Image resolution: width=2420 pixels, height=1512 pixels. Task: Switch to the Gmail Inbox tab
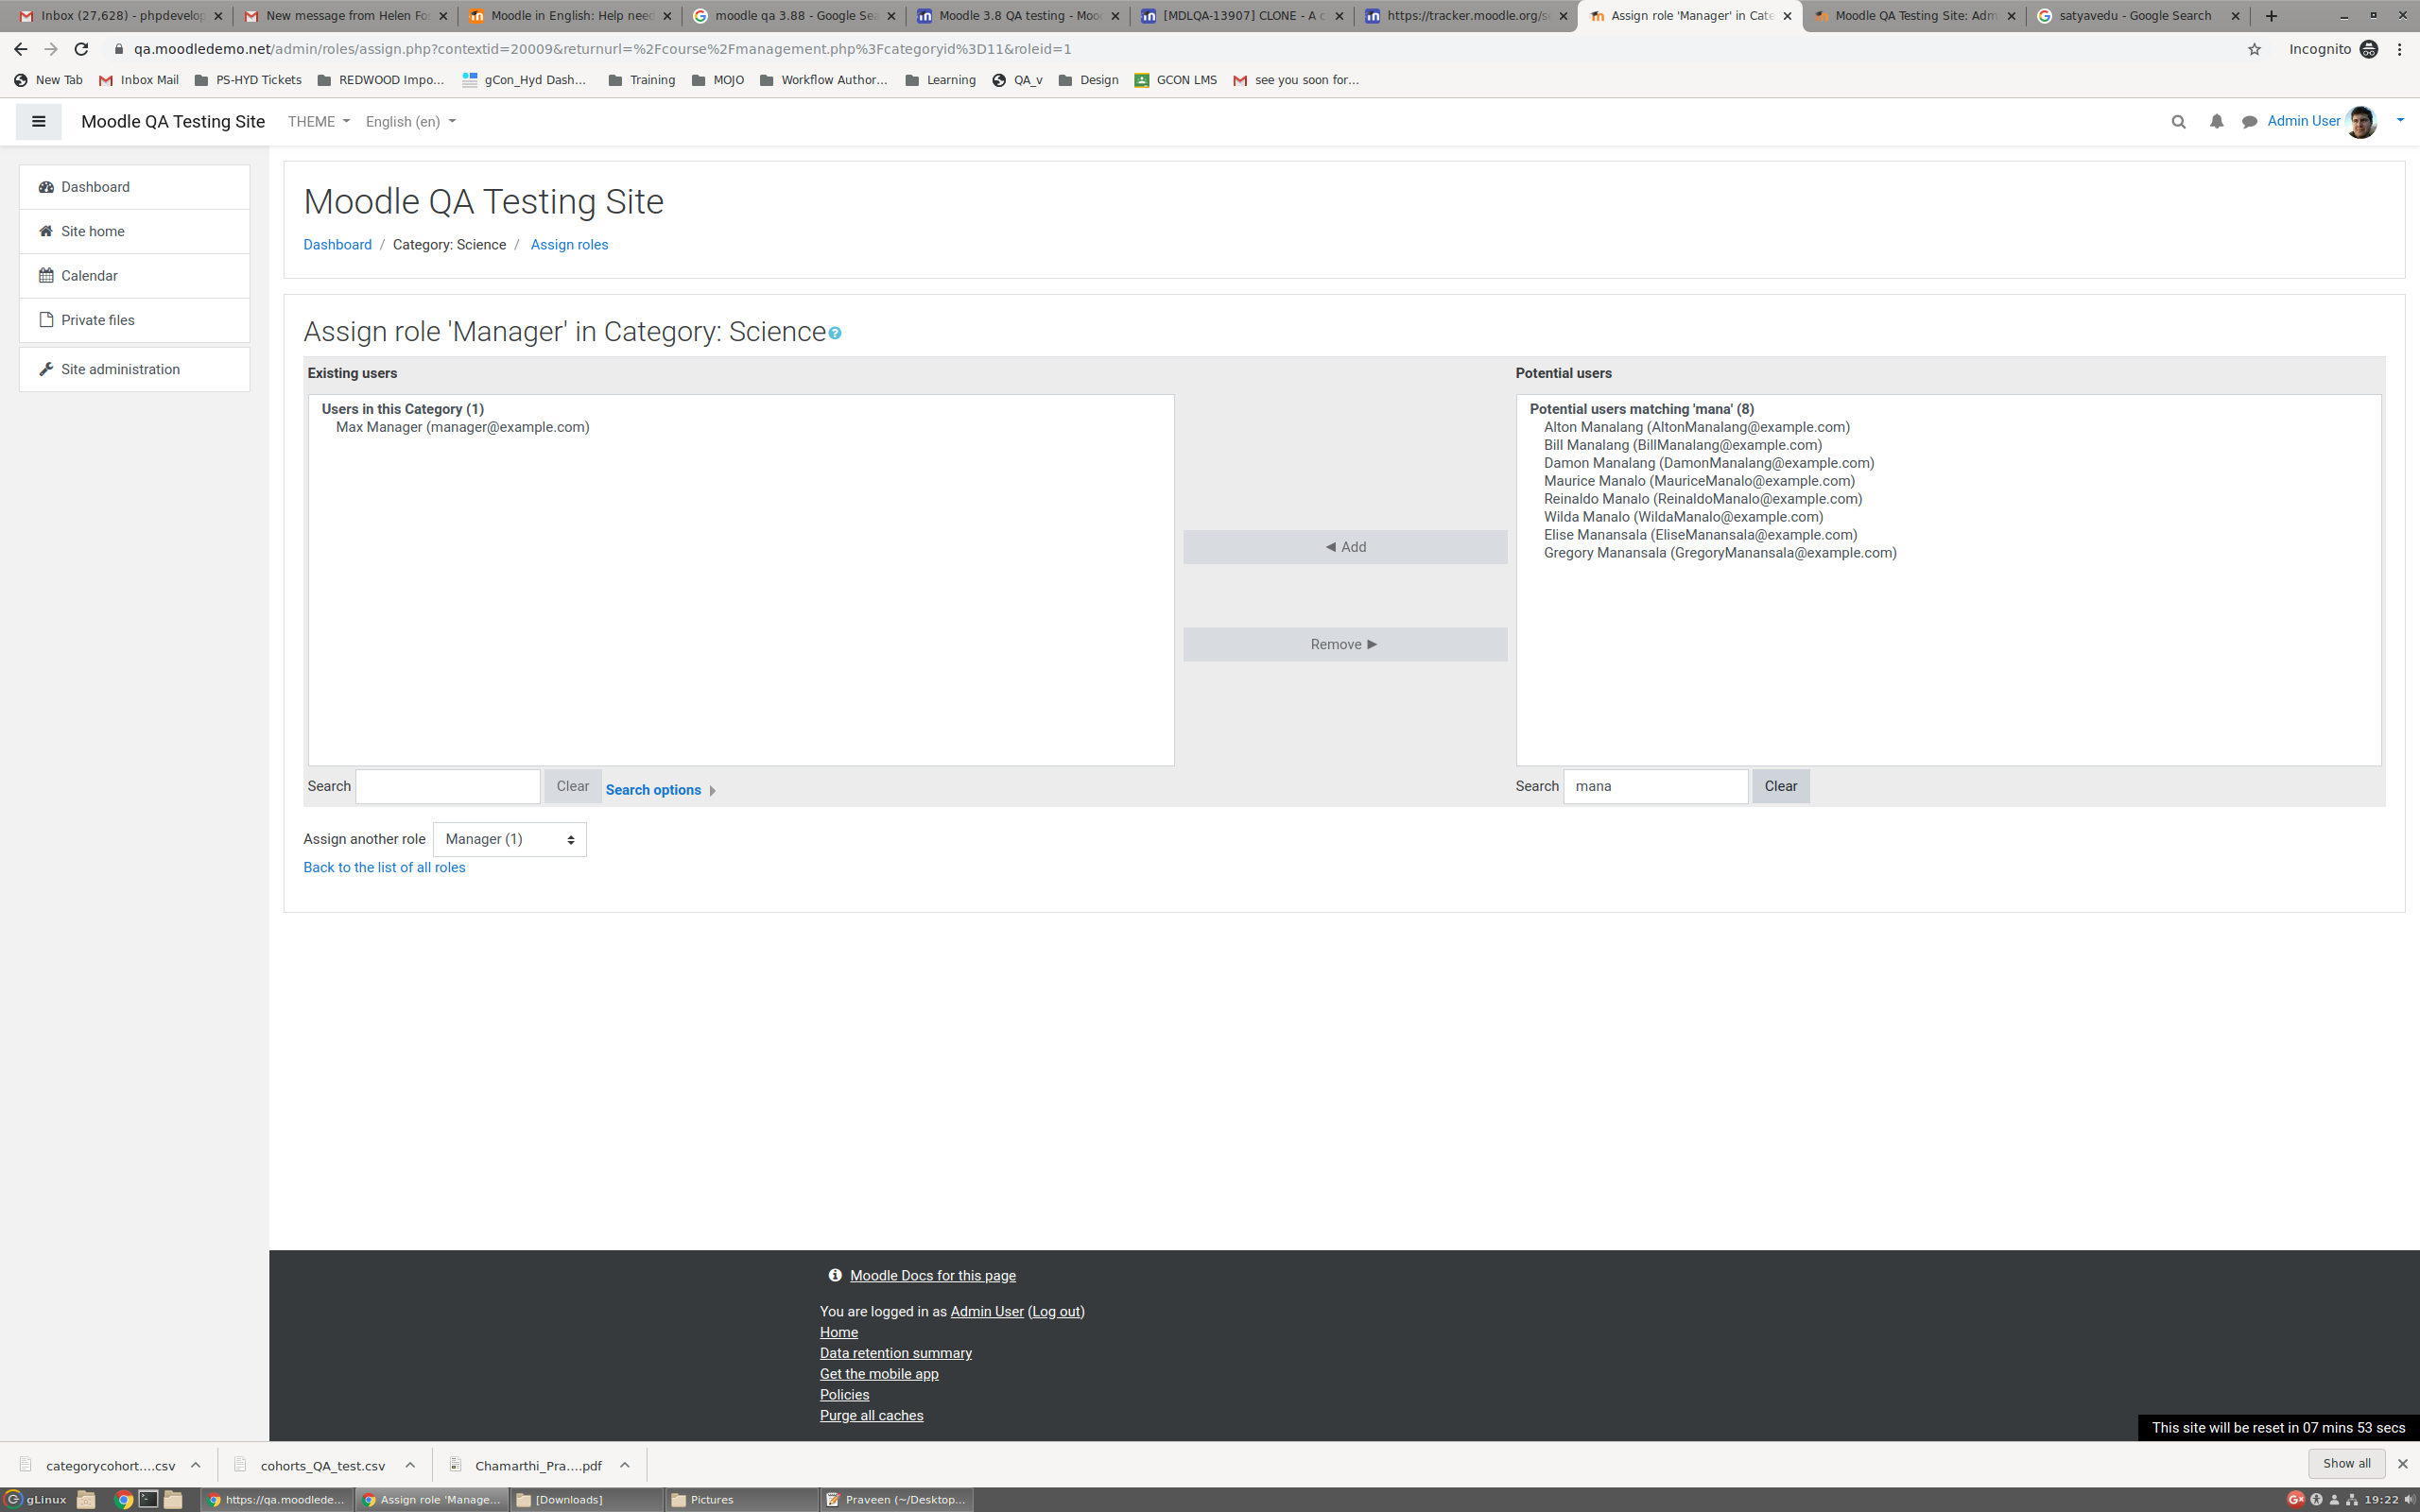pos(120,16)
